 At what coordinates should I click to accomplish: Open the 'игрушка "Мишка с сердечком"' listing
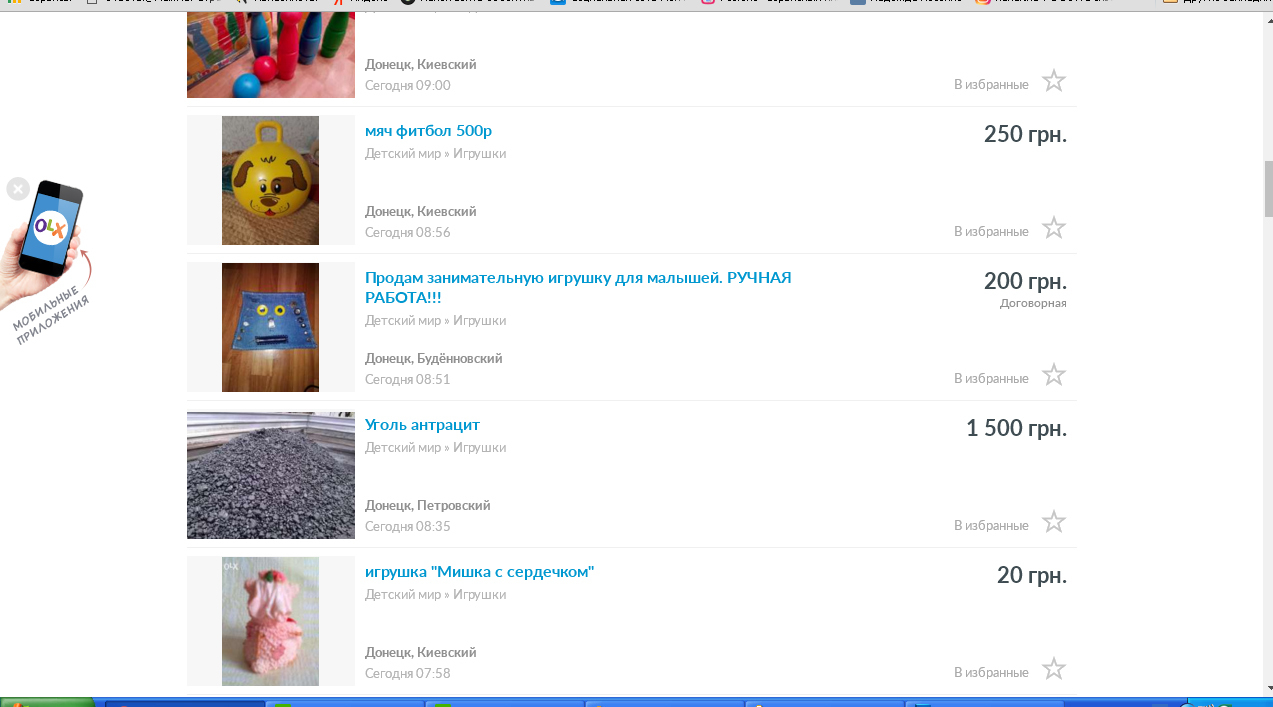click(480, 572)
